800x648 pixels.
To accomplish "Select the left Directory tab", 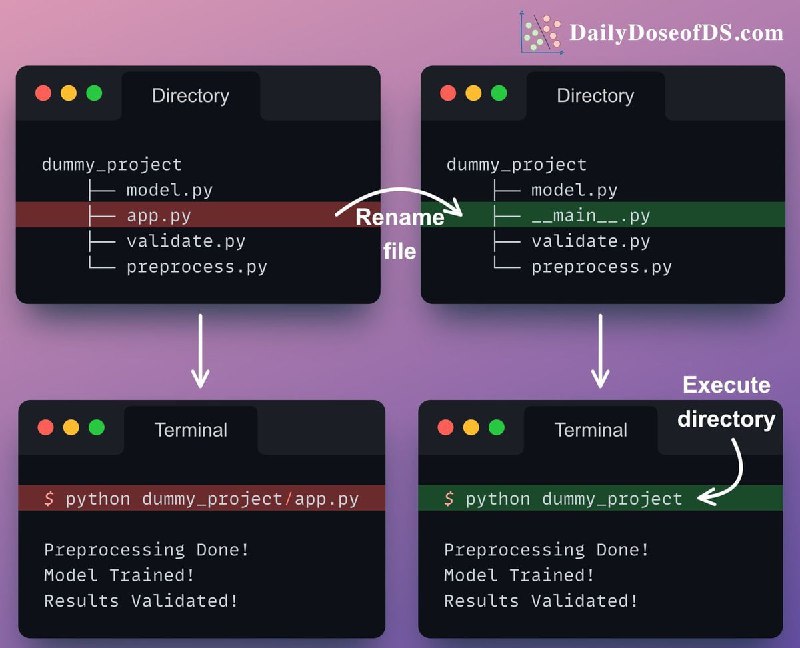I will coord(191,96).
